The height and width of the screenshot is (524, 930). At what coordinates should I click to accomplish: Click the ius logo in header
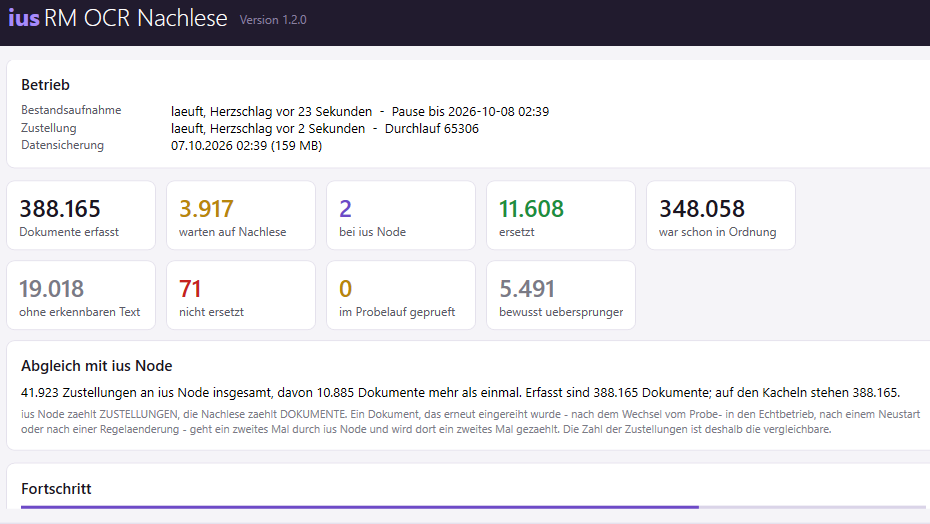pos(24,18)
